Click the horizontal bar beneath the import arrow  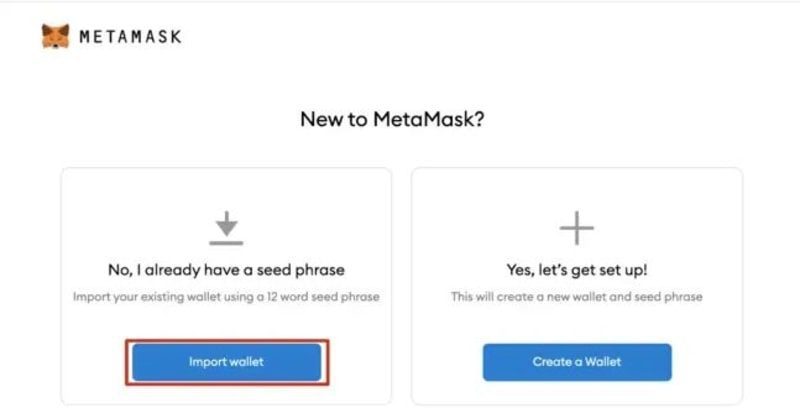tap(227, 243)
